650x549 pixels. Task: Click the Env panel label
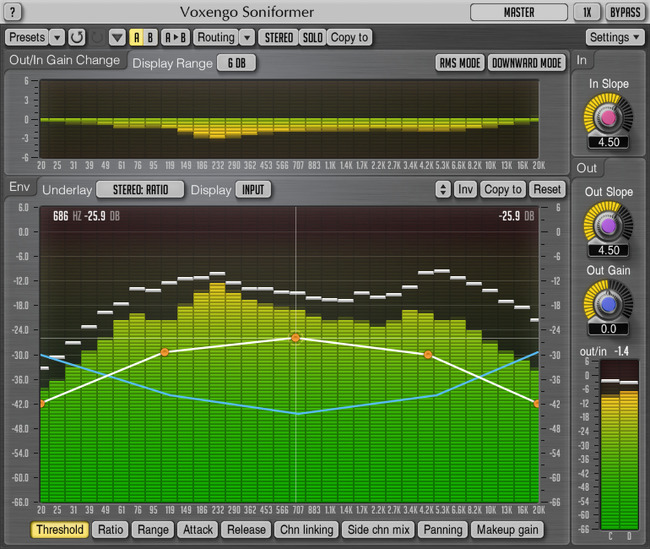[19, 187]
